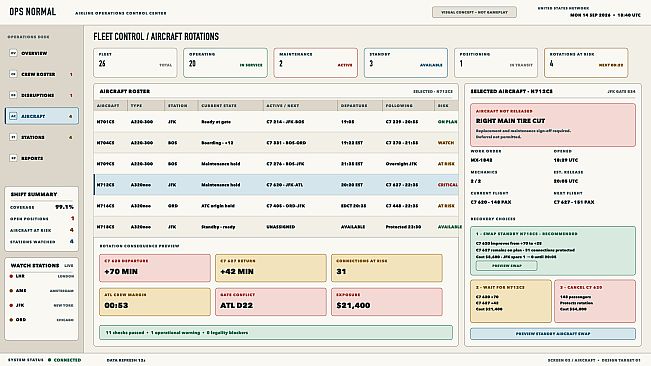Click the Rotations at Risk summary card
The height and width of the screenshot is (366, 651).
point(586,63)
